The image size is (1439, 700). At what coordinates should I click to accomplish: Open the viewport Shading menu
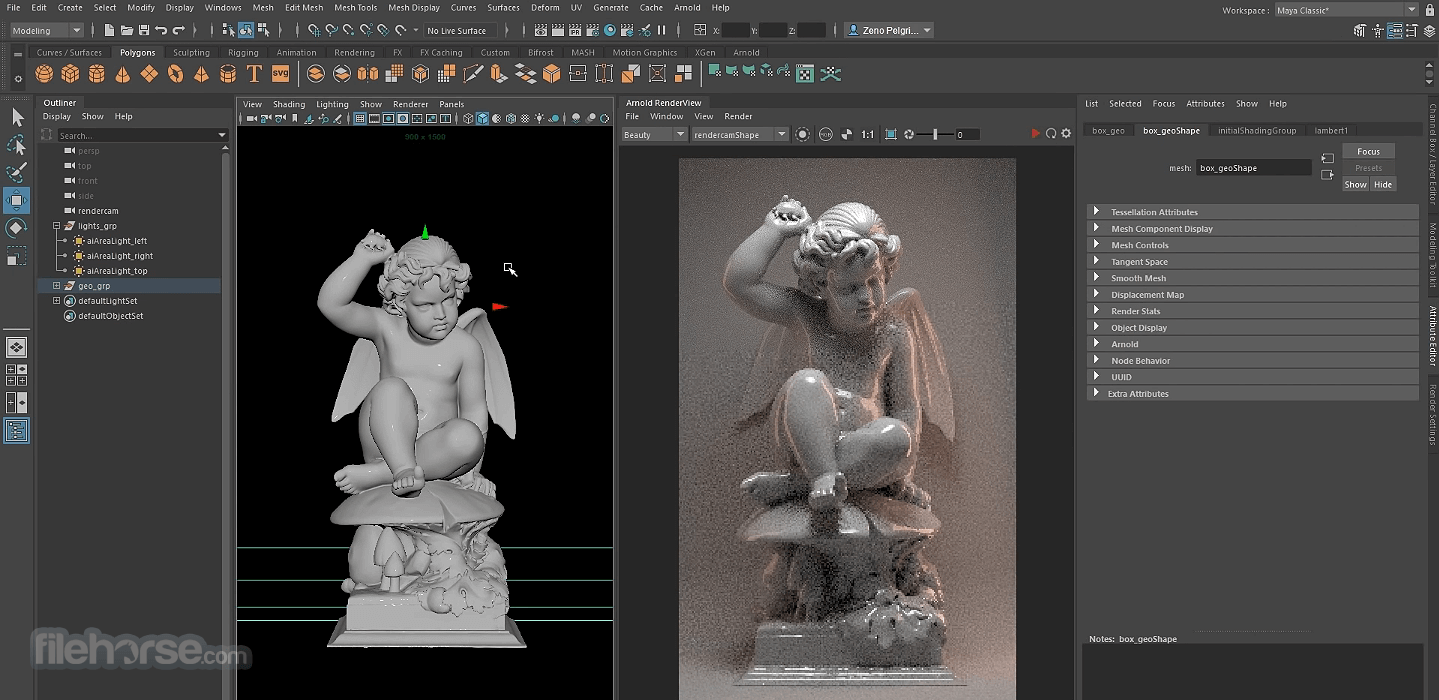point(289,104)
